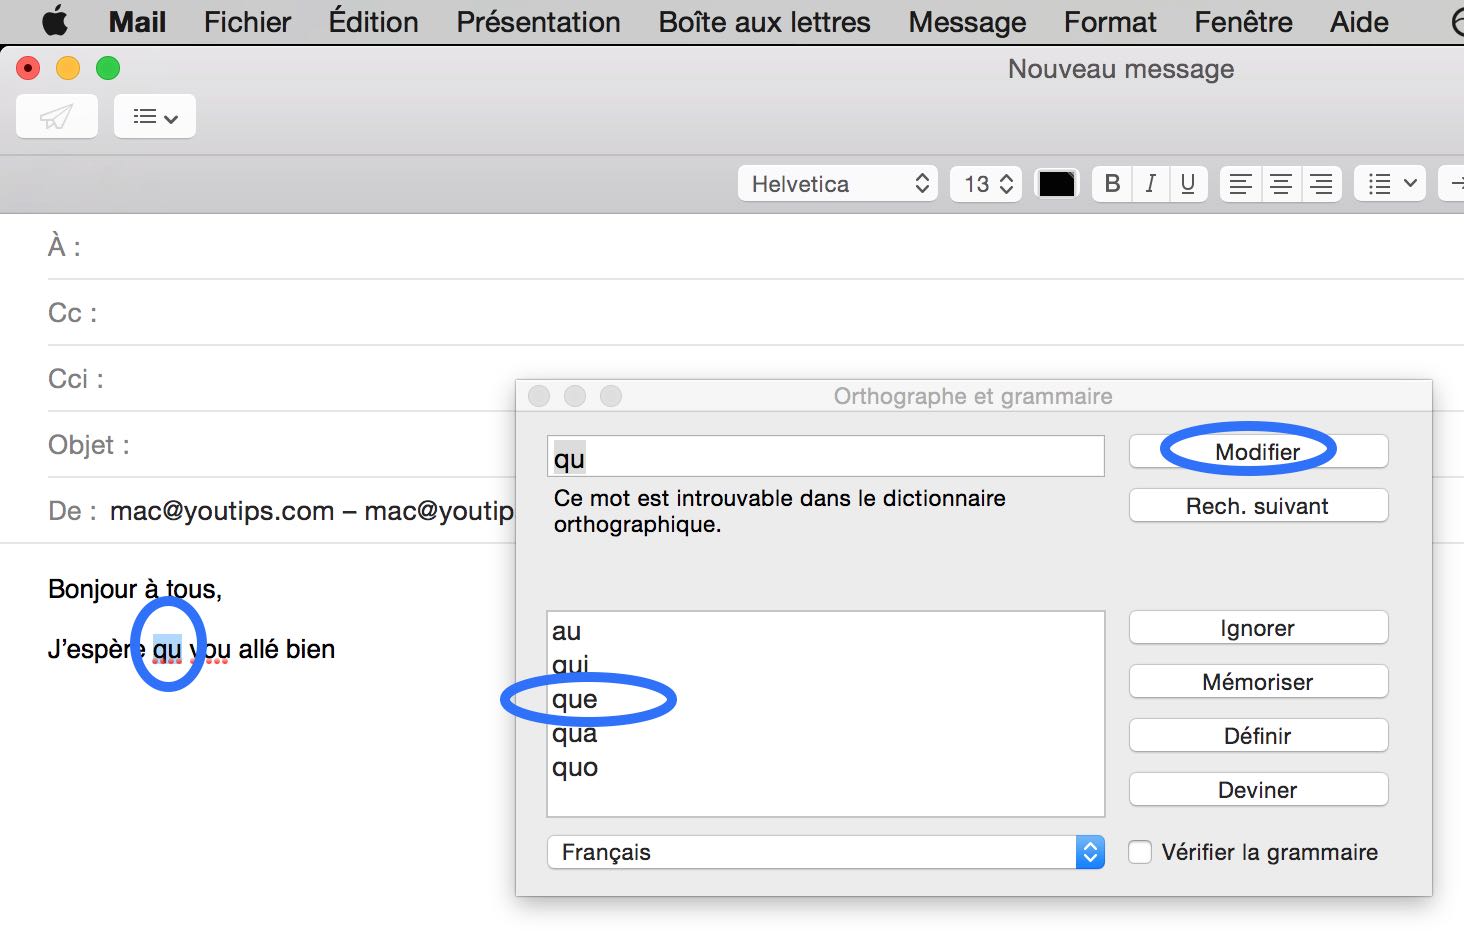
Task: Open the font size 13 selector
Action: (x=986, y=184)
